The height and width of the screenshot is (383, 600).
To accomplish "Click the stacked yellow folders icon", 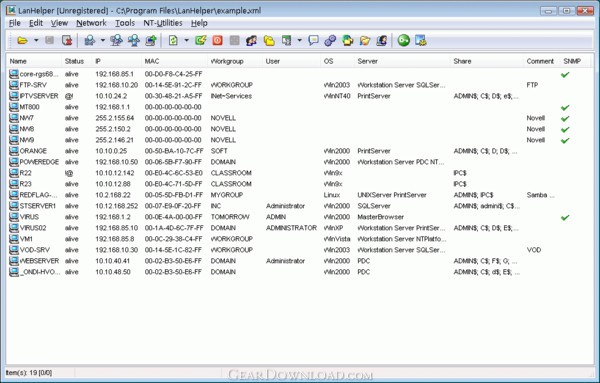I will 269,40.
